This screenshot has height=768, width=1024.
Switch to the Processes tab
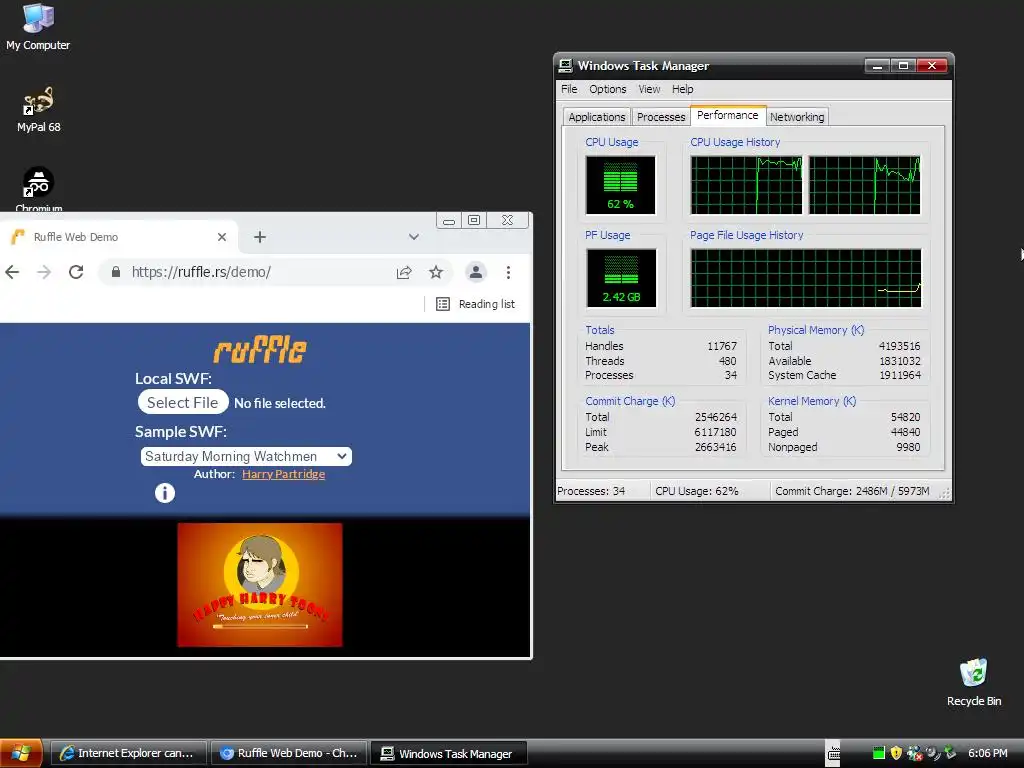661,117
